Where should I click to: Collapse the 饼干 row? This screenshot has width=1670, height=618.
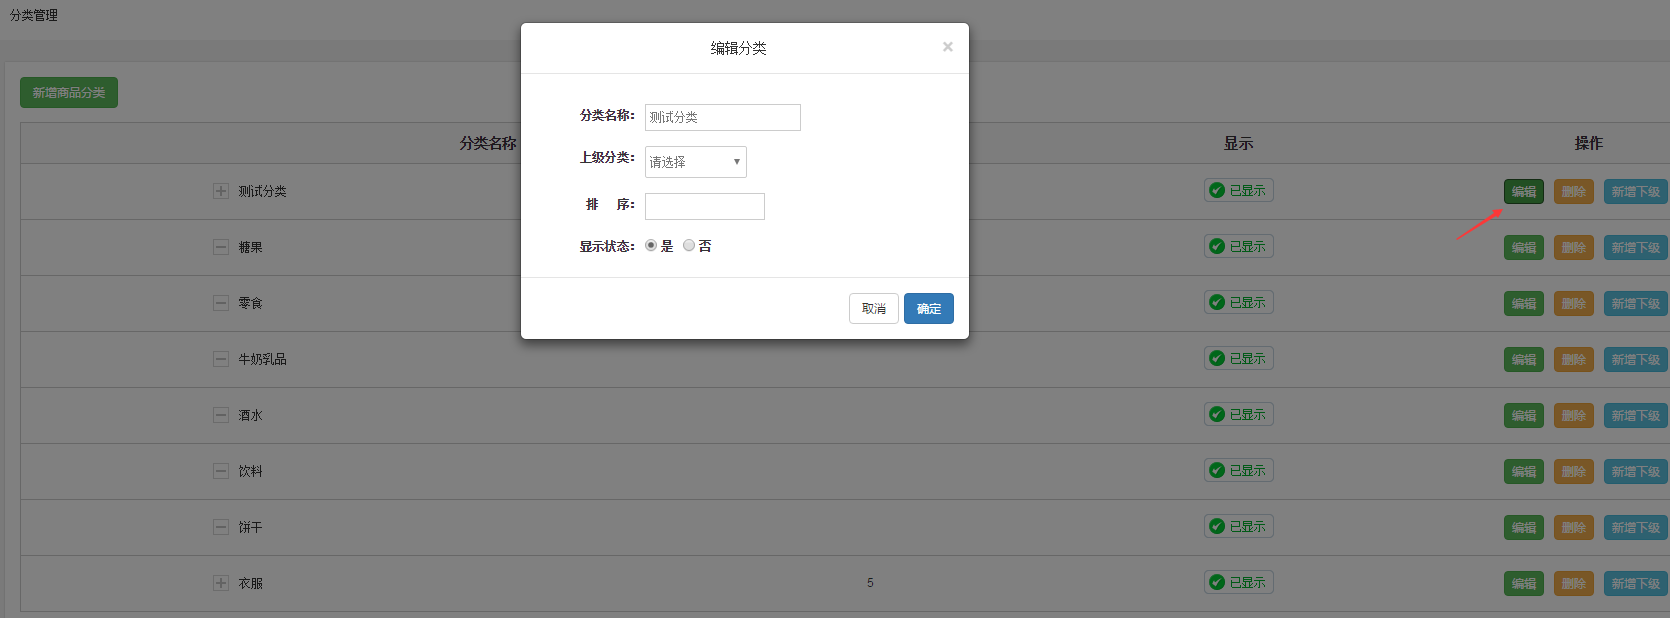pyautogui.click(x=221, y=527)
